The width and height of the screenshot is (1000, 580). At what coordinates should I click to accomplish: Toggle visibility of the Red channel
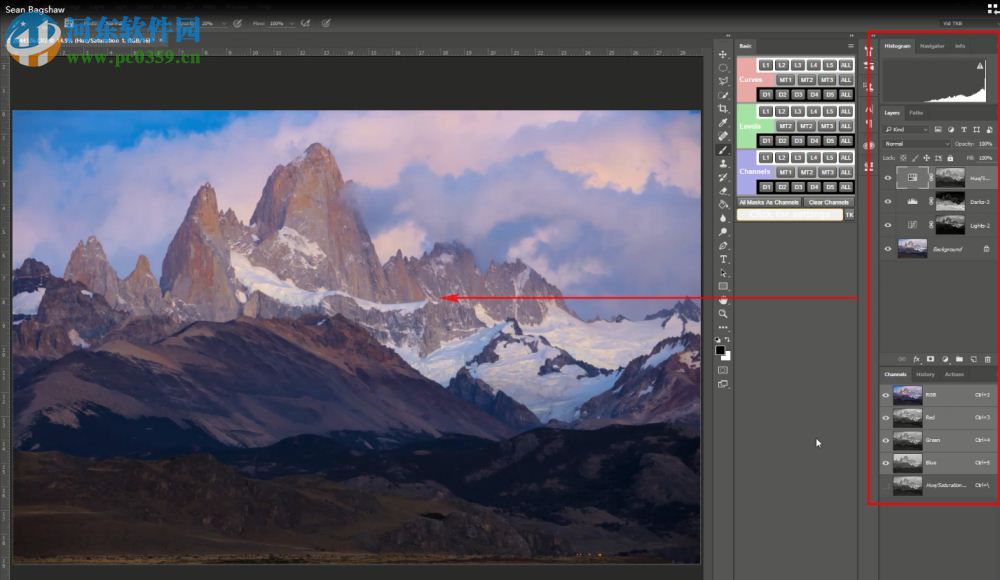886,418
